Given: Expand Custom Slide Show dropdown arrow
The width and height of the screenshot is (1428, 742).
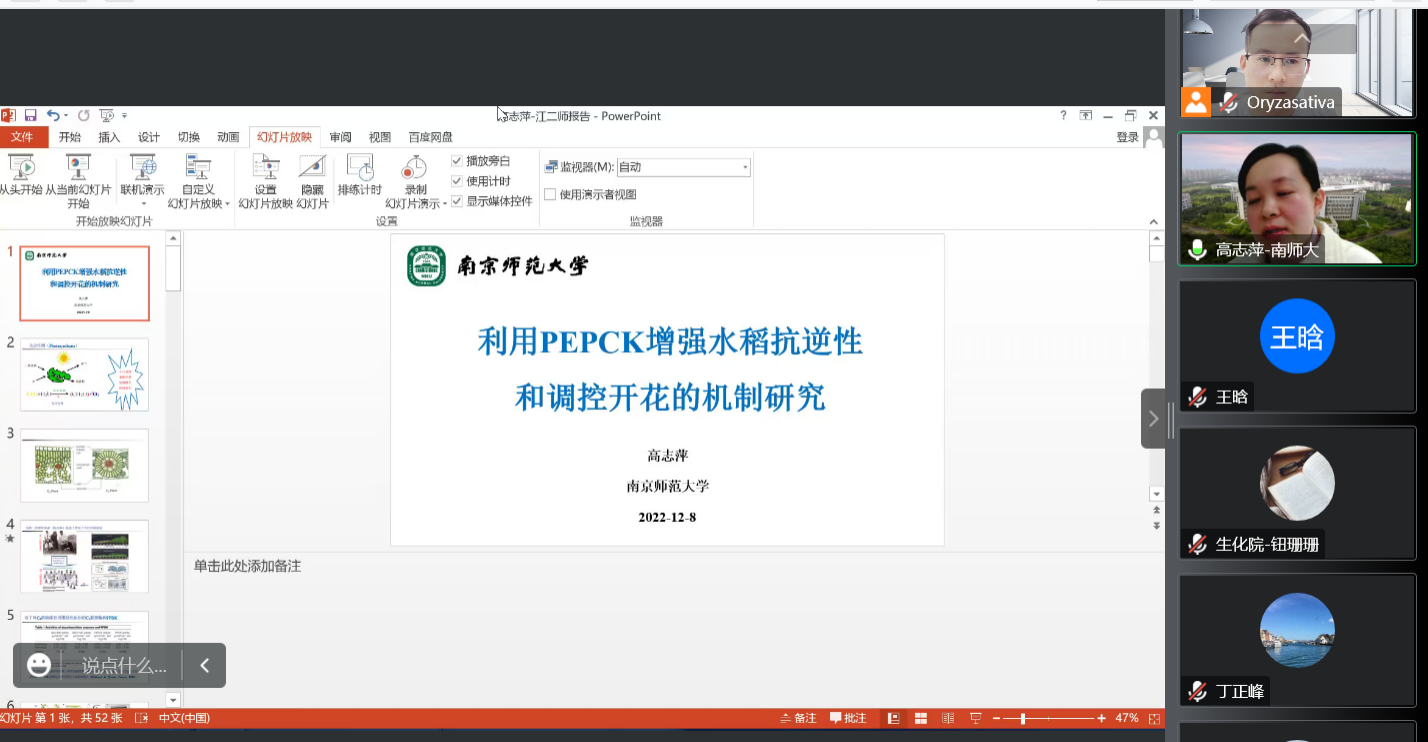Looking at the screenshot, I should click(228, 204).
